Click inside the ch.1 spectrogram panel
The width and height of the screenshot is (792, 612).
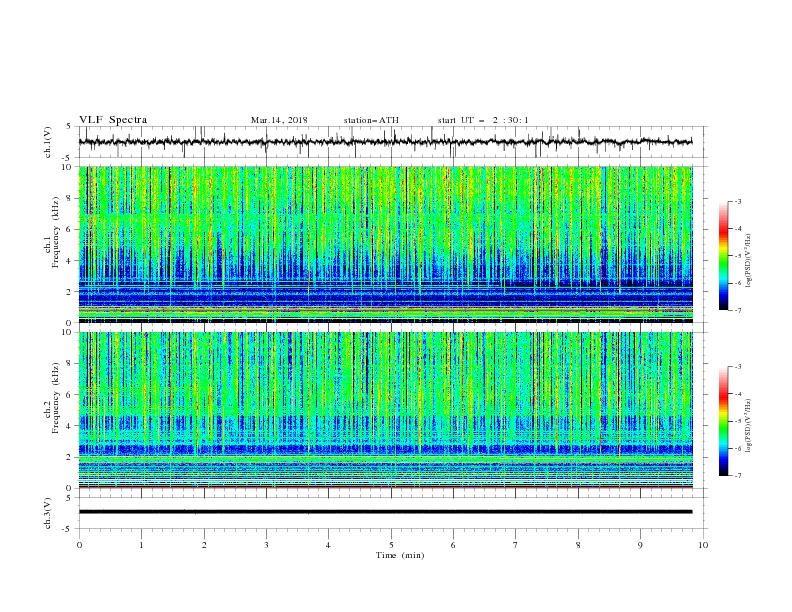pyautogui.click(x=385, y=244)
